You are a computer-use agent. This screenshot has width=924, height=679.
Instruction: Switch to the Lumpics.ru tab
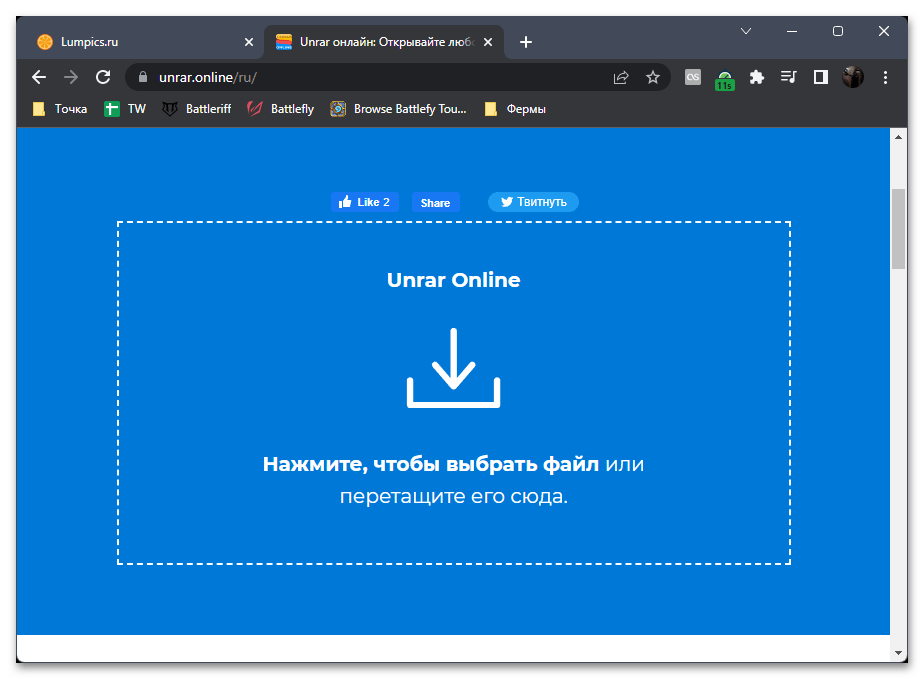coord(143,42)
